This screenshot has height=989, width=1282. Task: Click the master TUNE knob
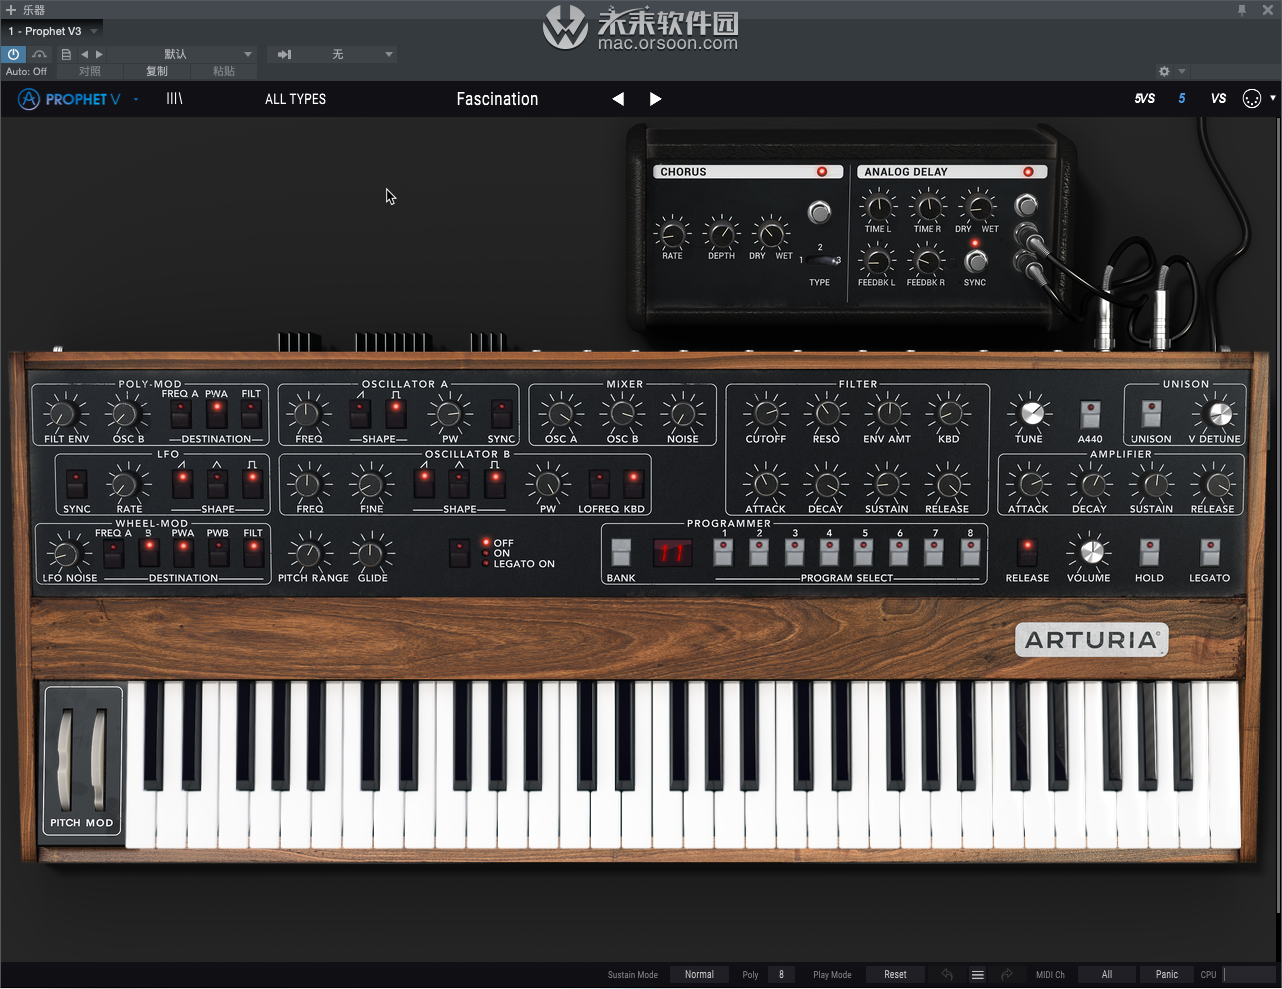1030,413
